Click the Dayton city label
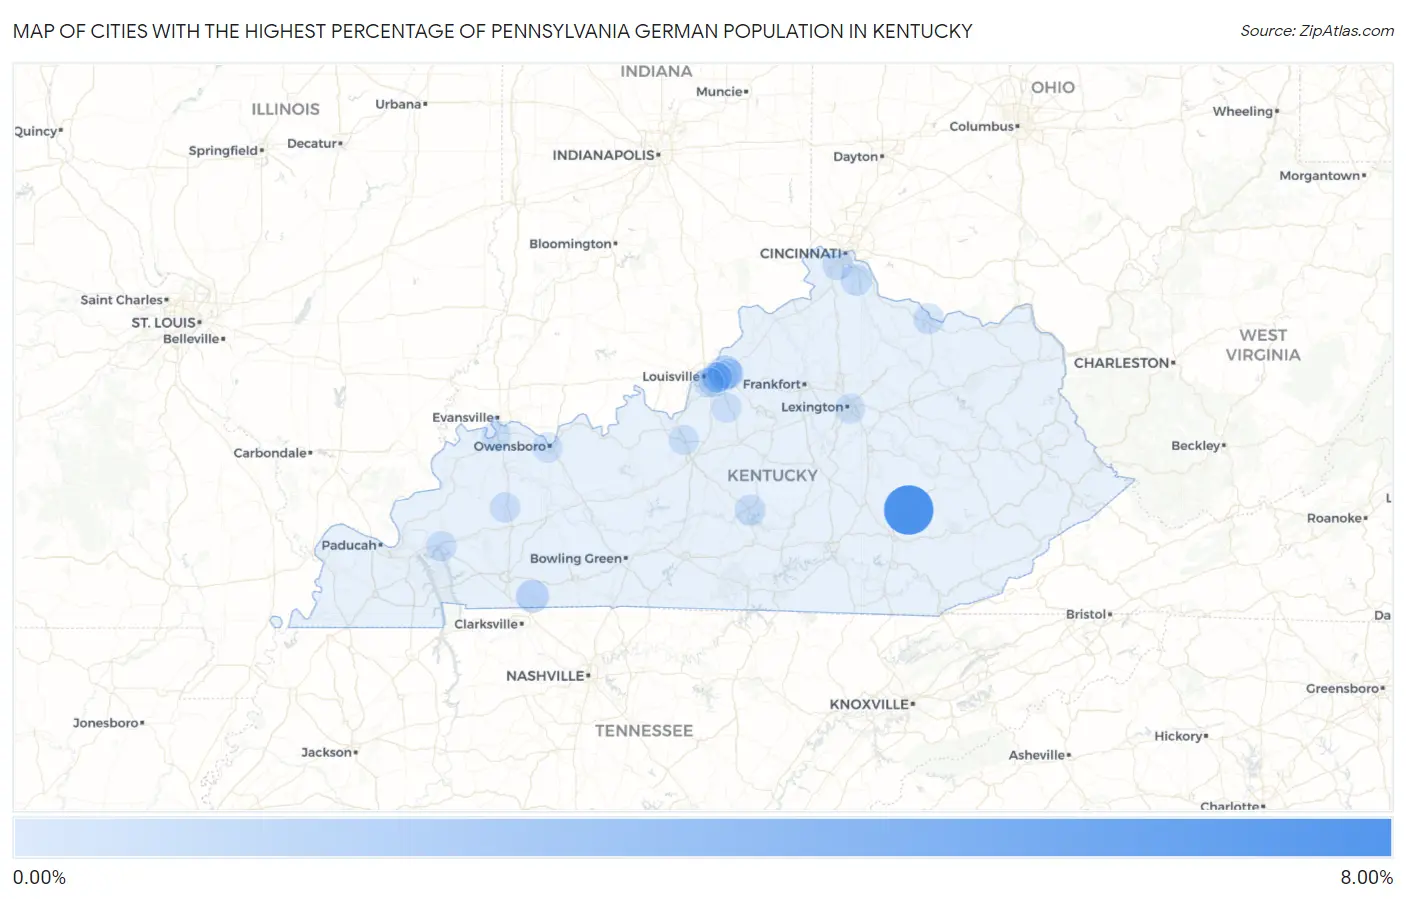The height and width of the screenshot is (899, 1406). click(x=857, y=157)
